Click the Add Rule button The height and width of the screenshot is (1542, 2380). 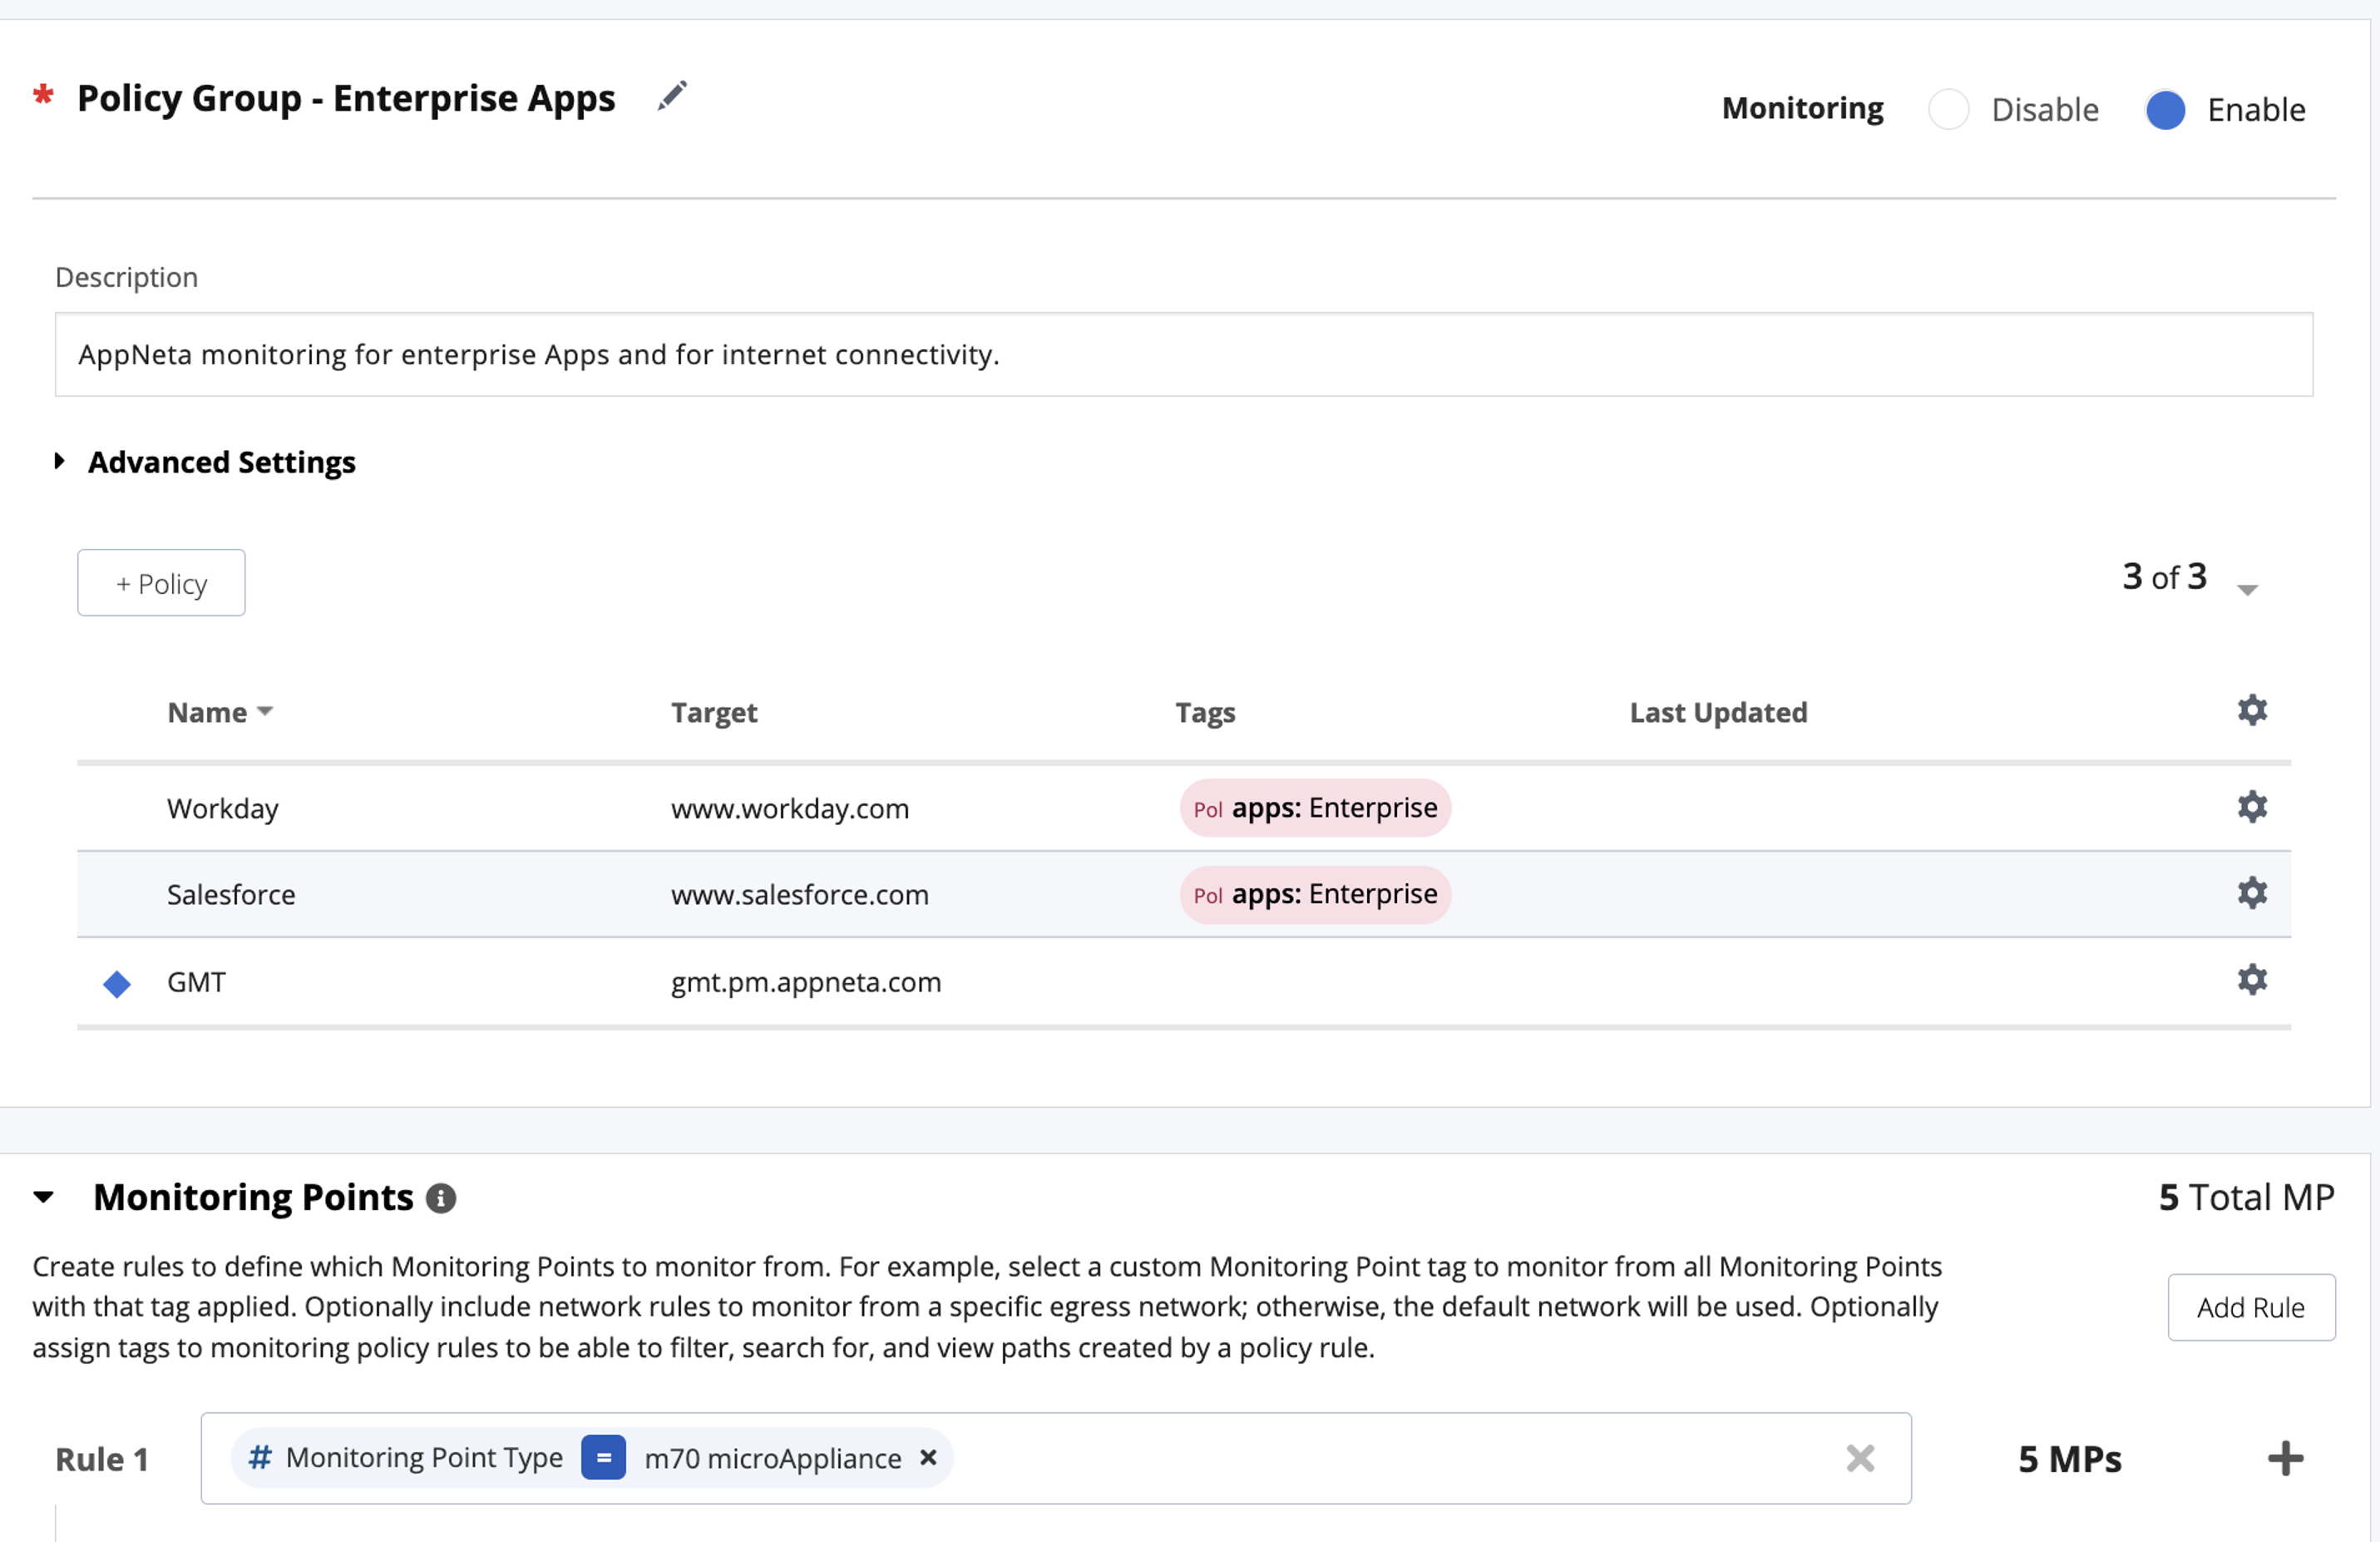(2250, 1307)
